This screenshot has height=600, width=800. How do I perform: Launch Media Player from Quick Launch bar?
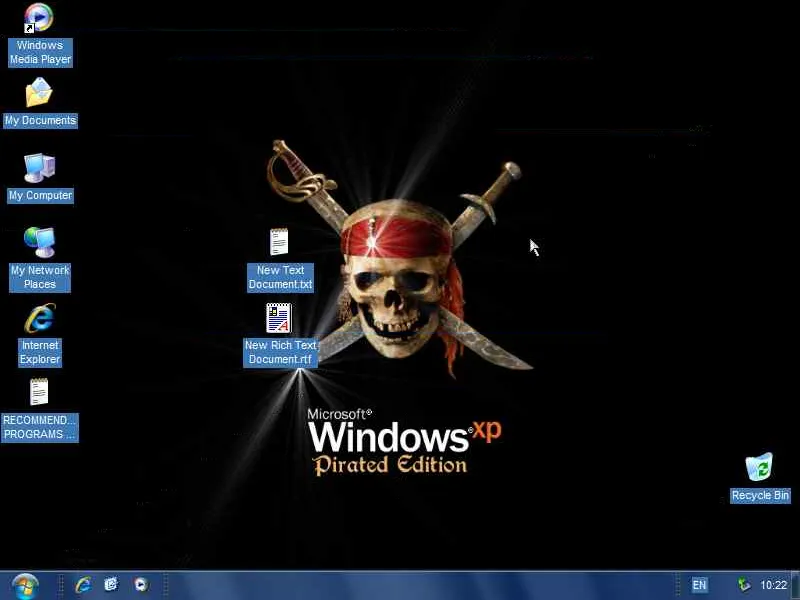coord(141,585)
